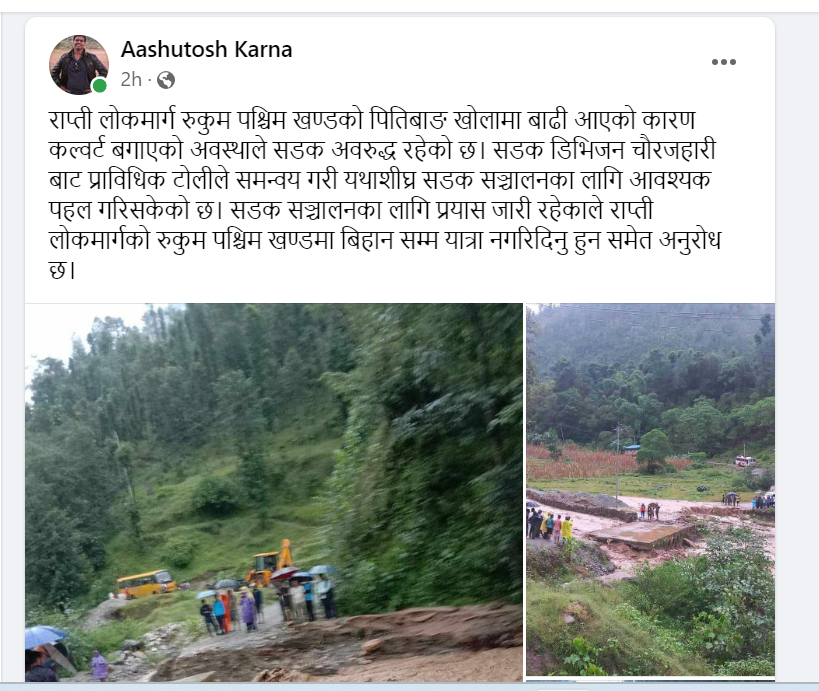
Task: Open Aashutosh Karna's profile picture
Action: click(79, 65)
